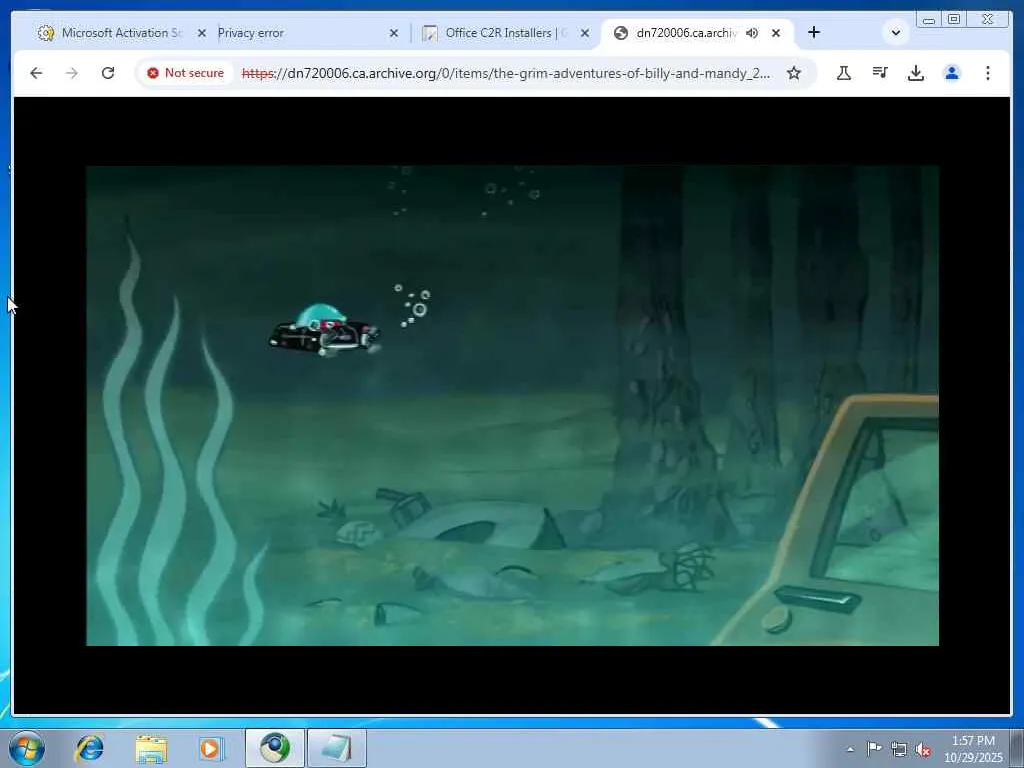Open the downloads icon in toolbar
The image size is (1024, 768).
(x=916, y=73)
